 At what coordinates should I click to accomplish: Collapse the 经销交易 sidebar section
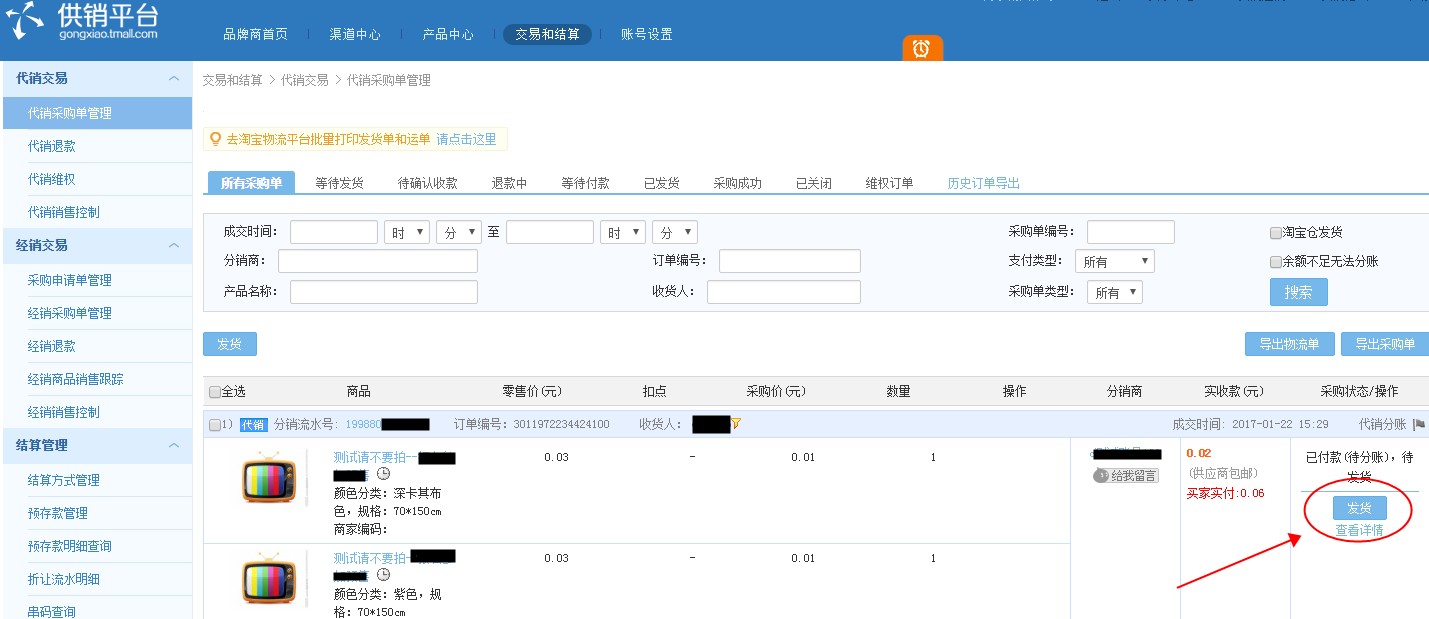174,245
